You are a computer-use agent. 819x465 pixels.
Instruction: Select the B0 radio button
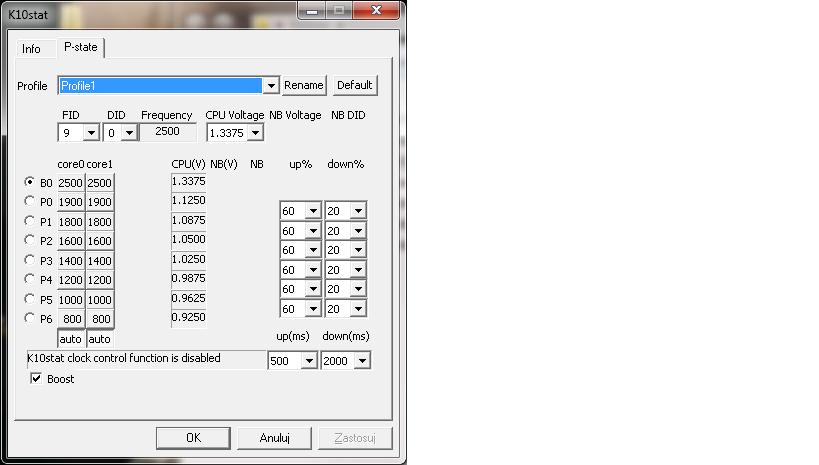coord(30,182)
